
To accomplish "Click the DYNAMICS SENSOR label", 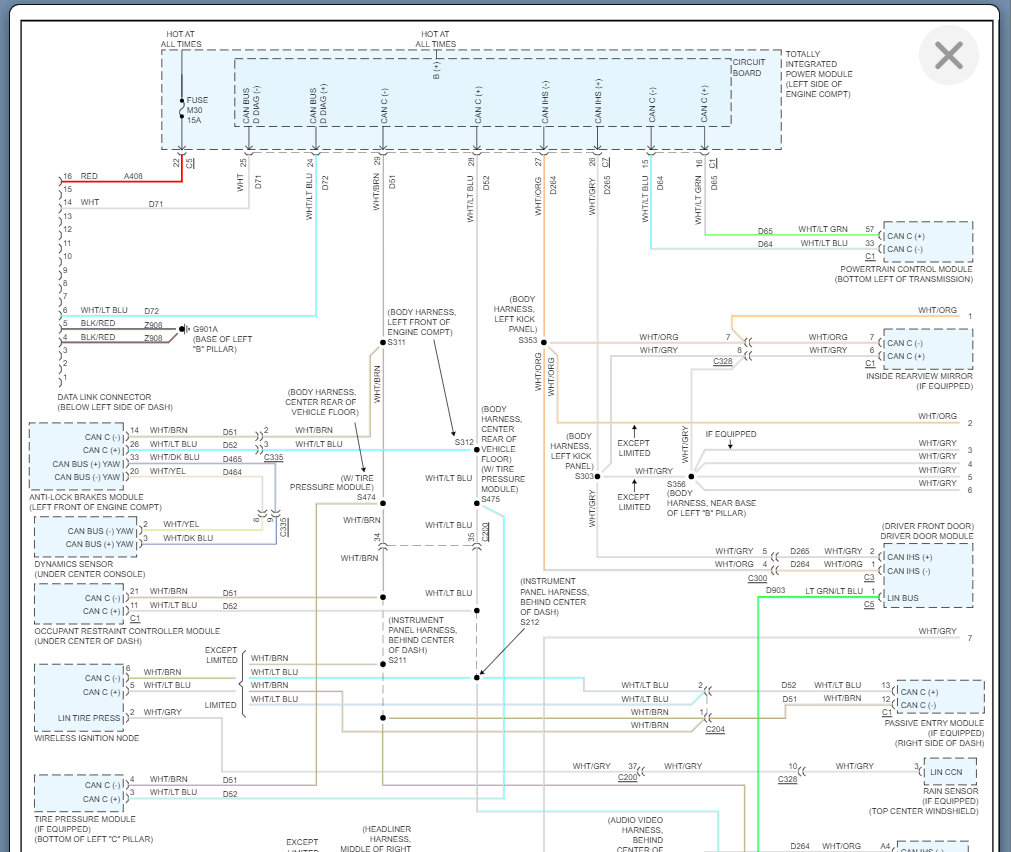I will [74, 564].
